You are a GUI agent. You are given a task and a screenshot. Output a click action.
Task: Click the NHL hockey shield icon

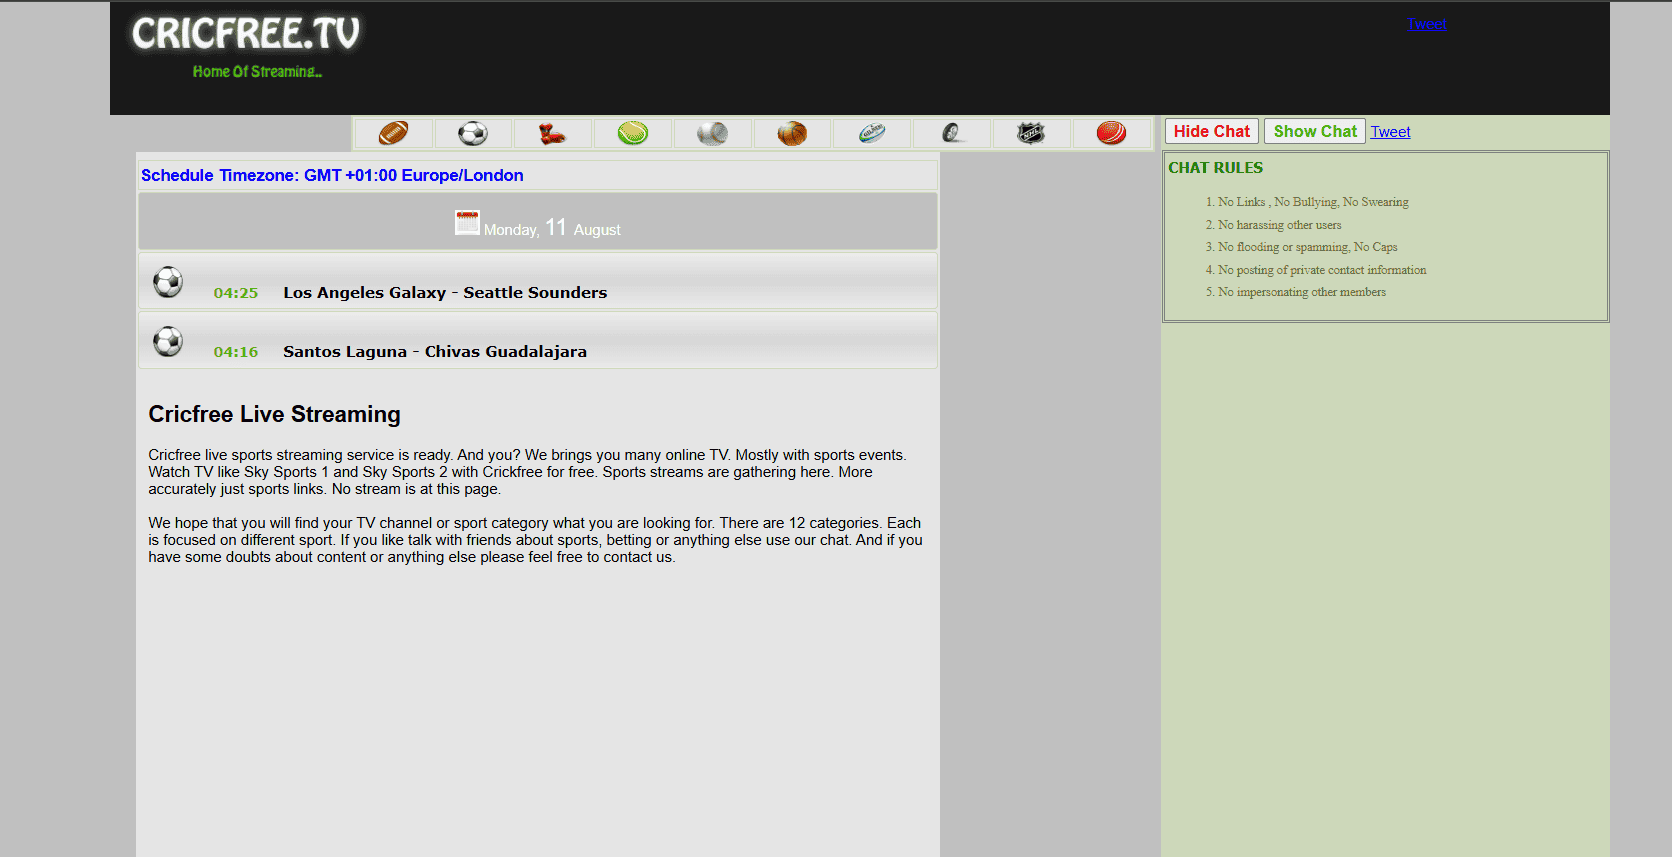(1031, 133)
